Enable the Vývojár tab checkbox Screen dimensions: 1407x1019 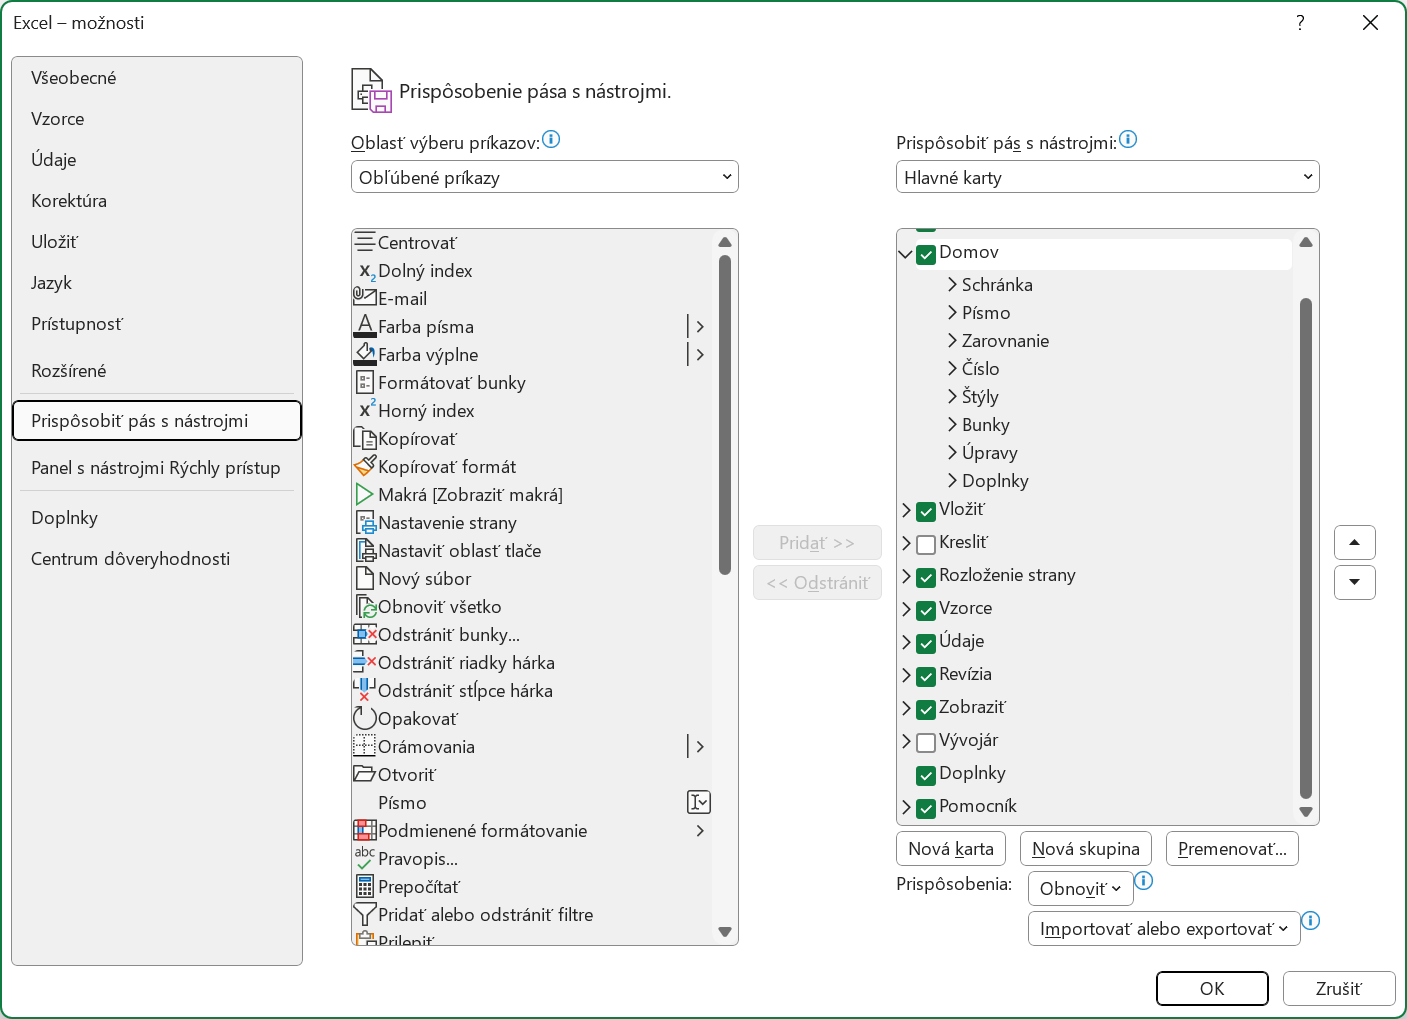pos(926,742)
